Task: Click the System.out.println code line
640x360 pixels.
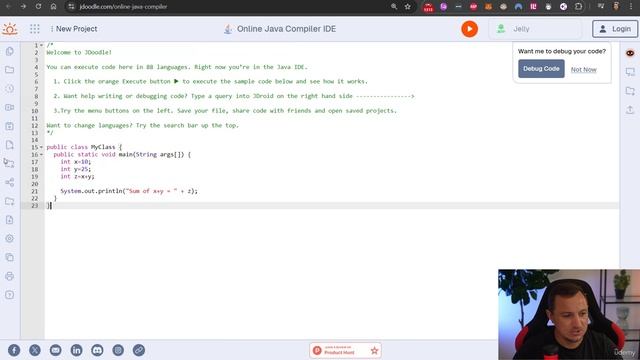Action: pos(129,191)
